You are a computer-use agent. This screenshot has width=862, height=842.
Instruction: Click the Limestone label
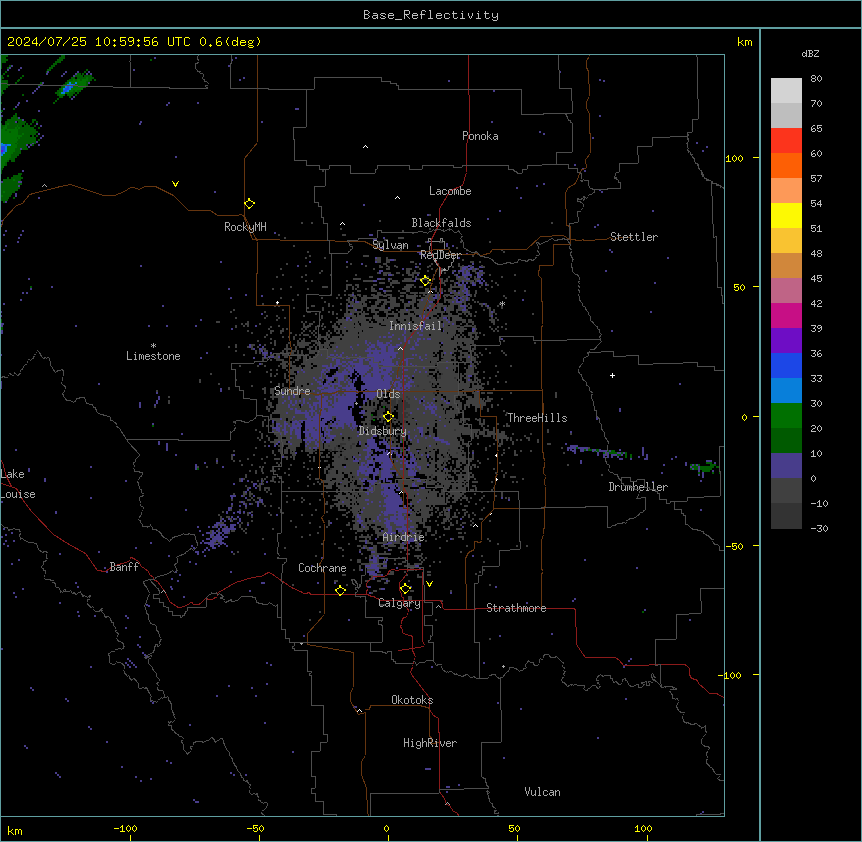coord(153,356)
